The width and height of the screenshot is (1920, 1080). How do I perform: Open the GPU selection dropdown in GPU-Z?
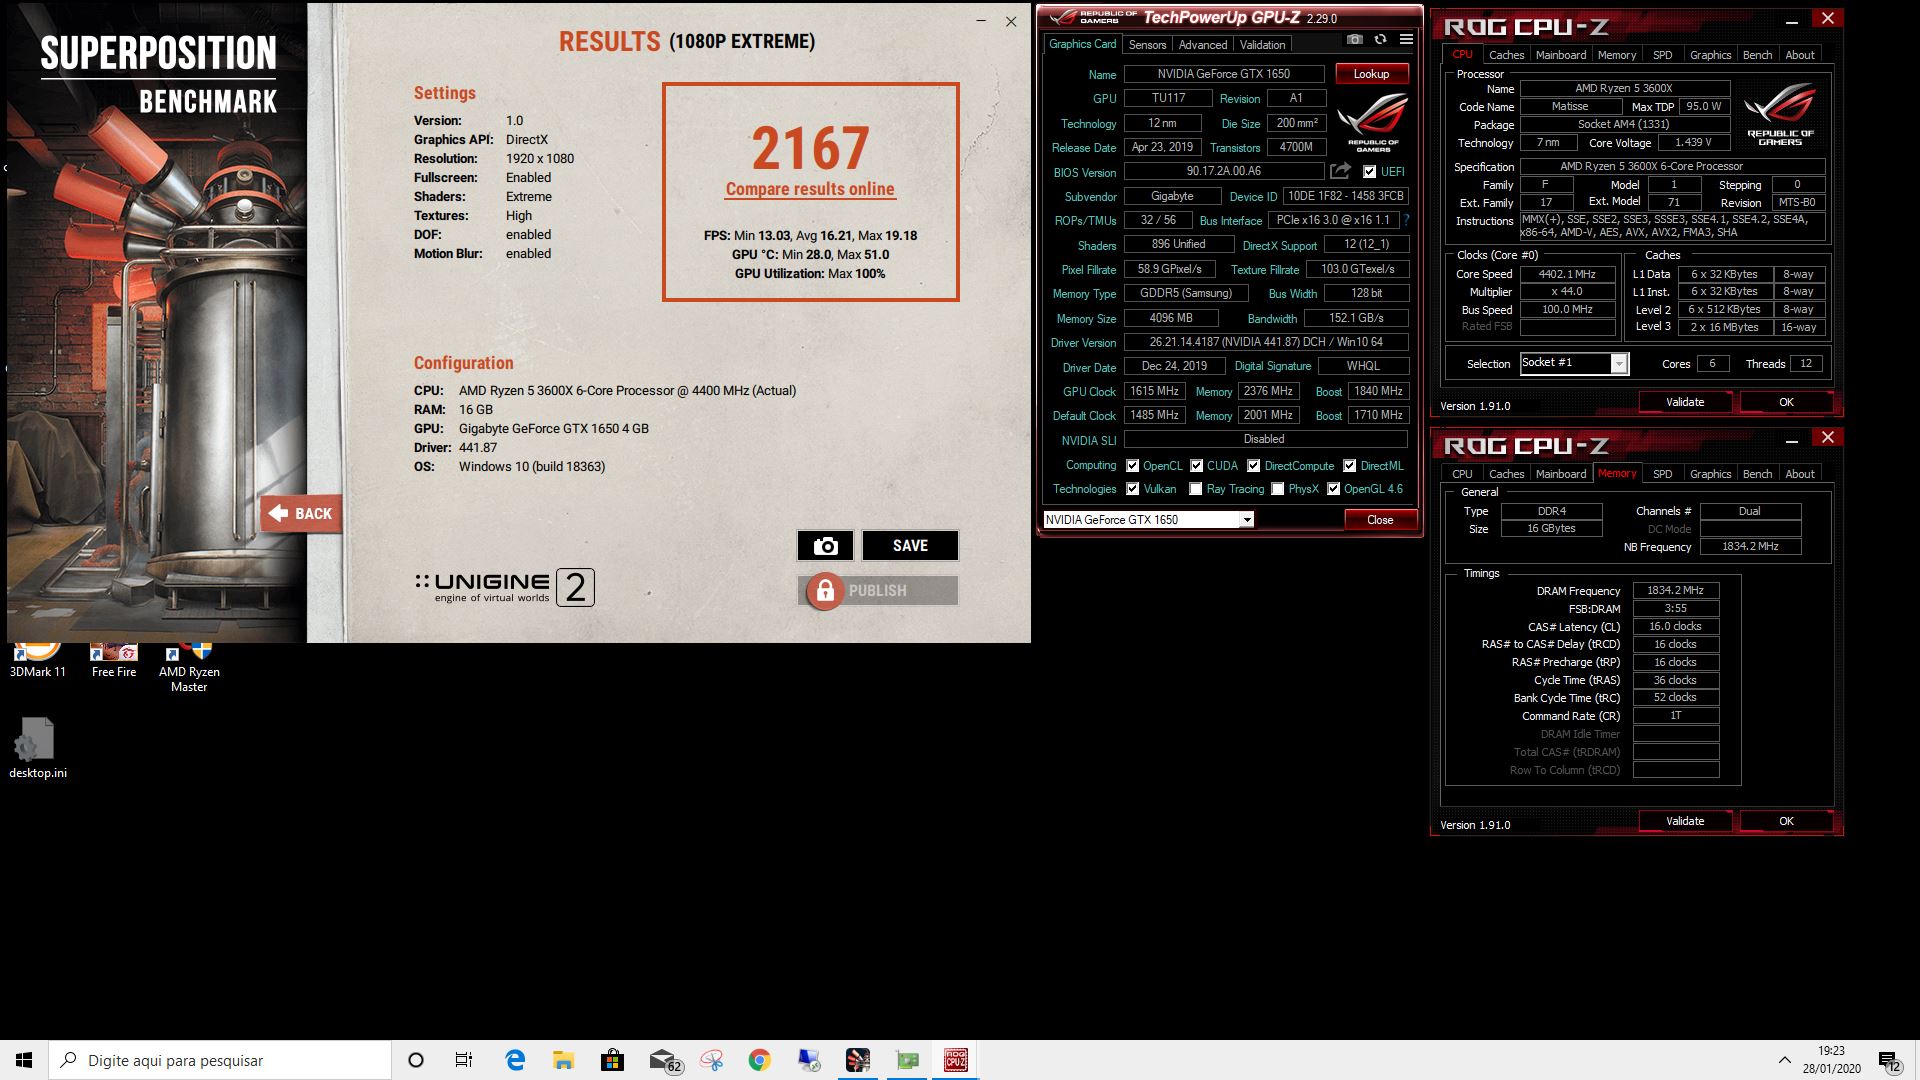(x=1148, y=520)
